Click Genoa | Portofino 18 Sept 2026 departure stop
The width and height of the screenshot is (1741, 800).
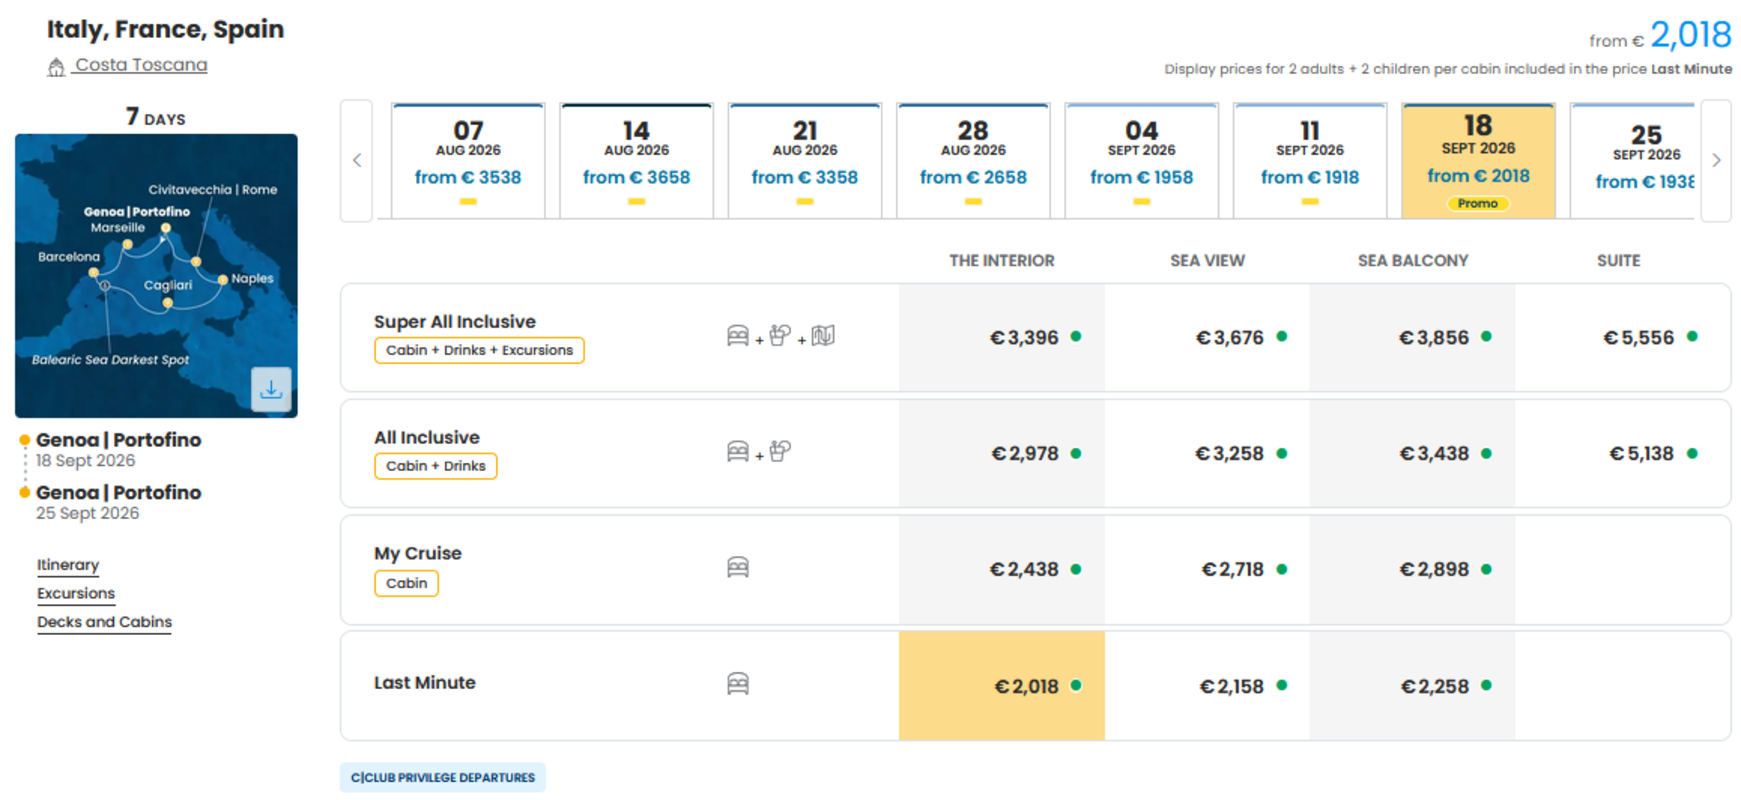click(118, 449)
